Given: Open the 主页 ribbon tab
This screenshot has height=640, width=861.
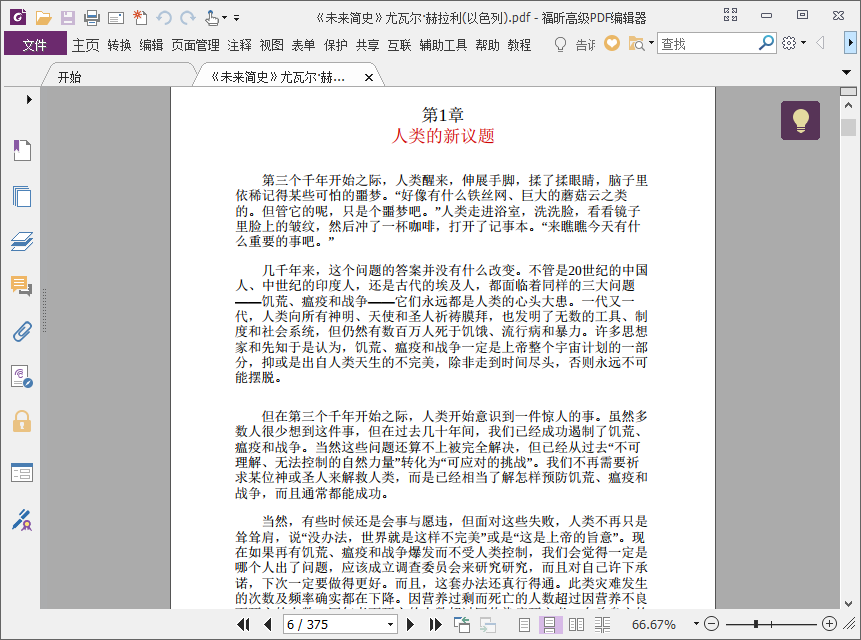Looking at the screenshot, I should pyautogui.click(x=86, y=45).
